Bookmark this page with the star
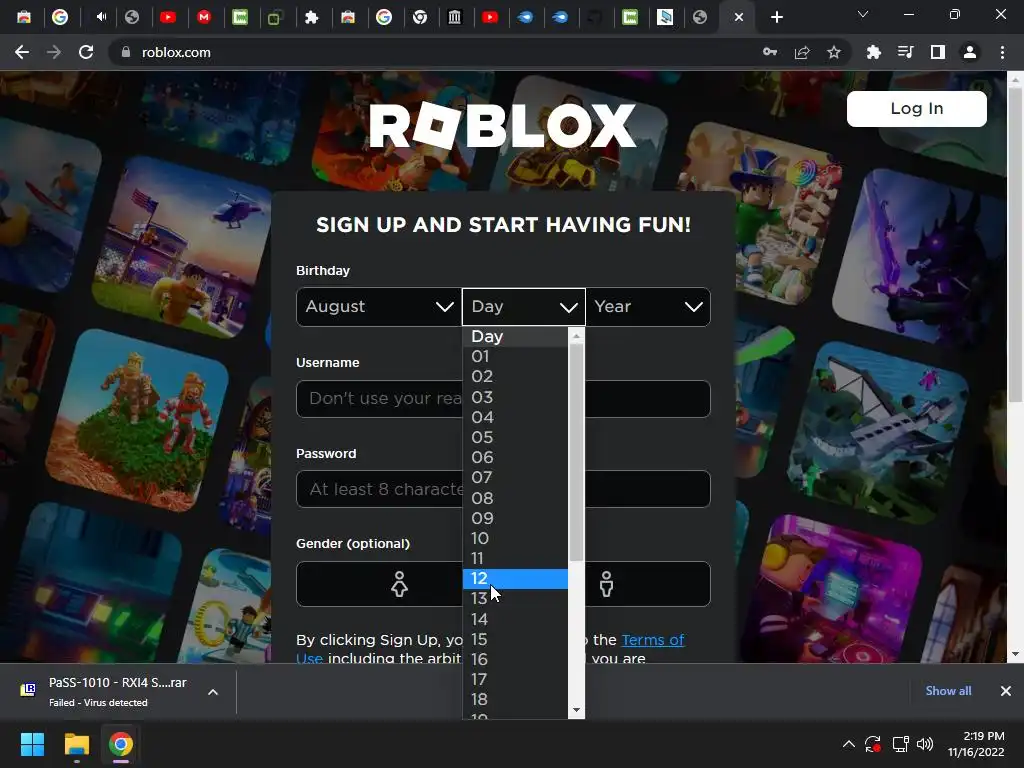 coord(834,52)
